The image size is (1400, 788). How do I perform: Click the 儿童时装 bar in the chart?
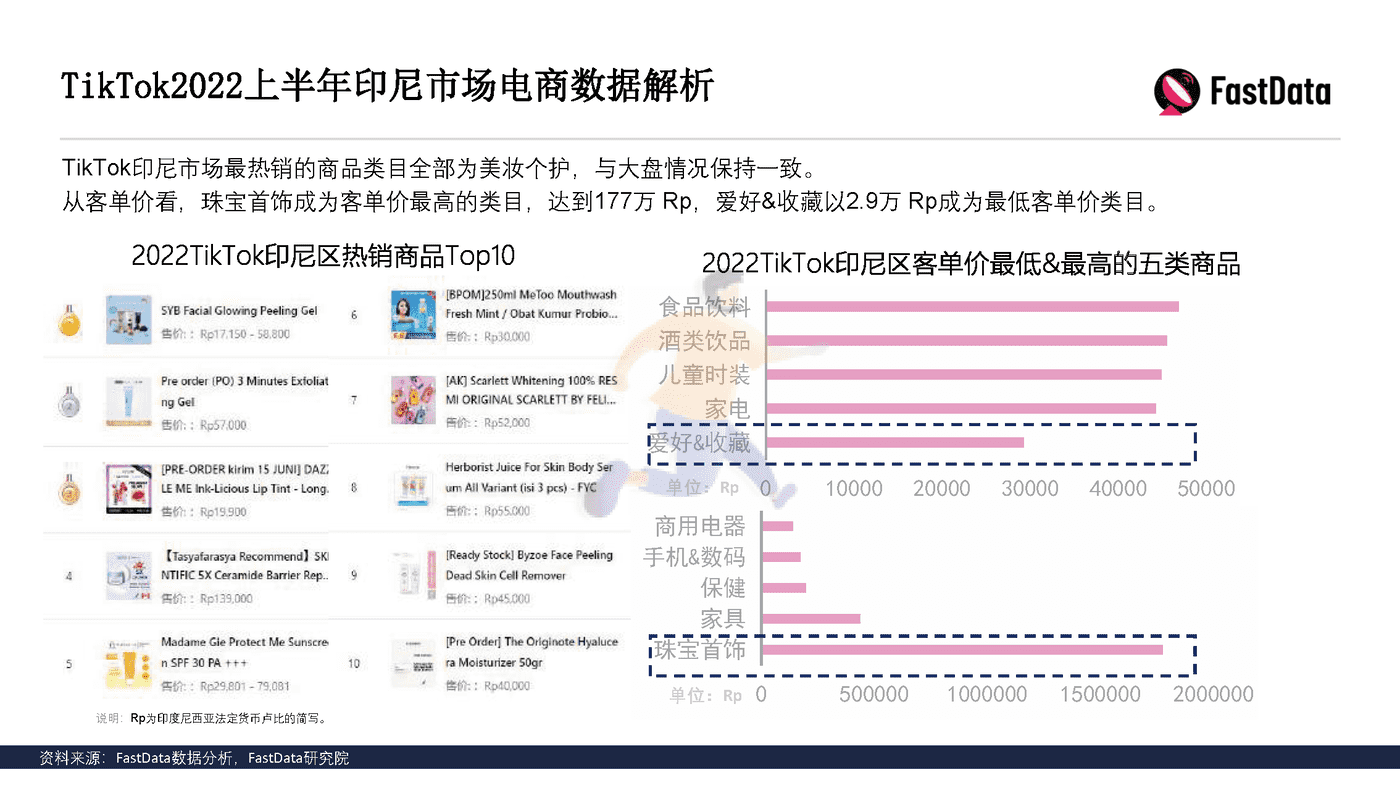click(x=964, y=374)
